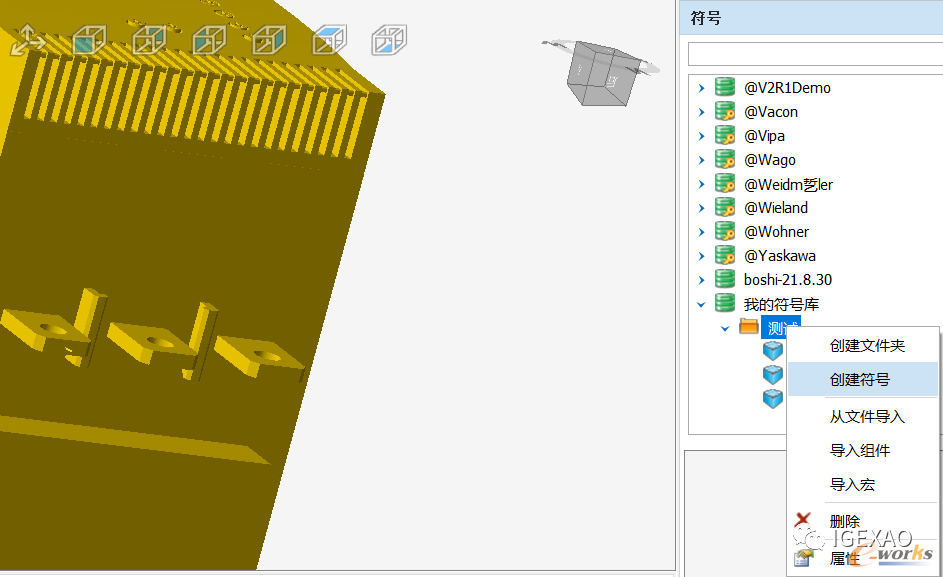Expand the @Yaskawa node
The width and height of the screenshot is (943, 577).
coord(701,256)
